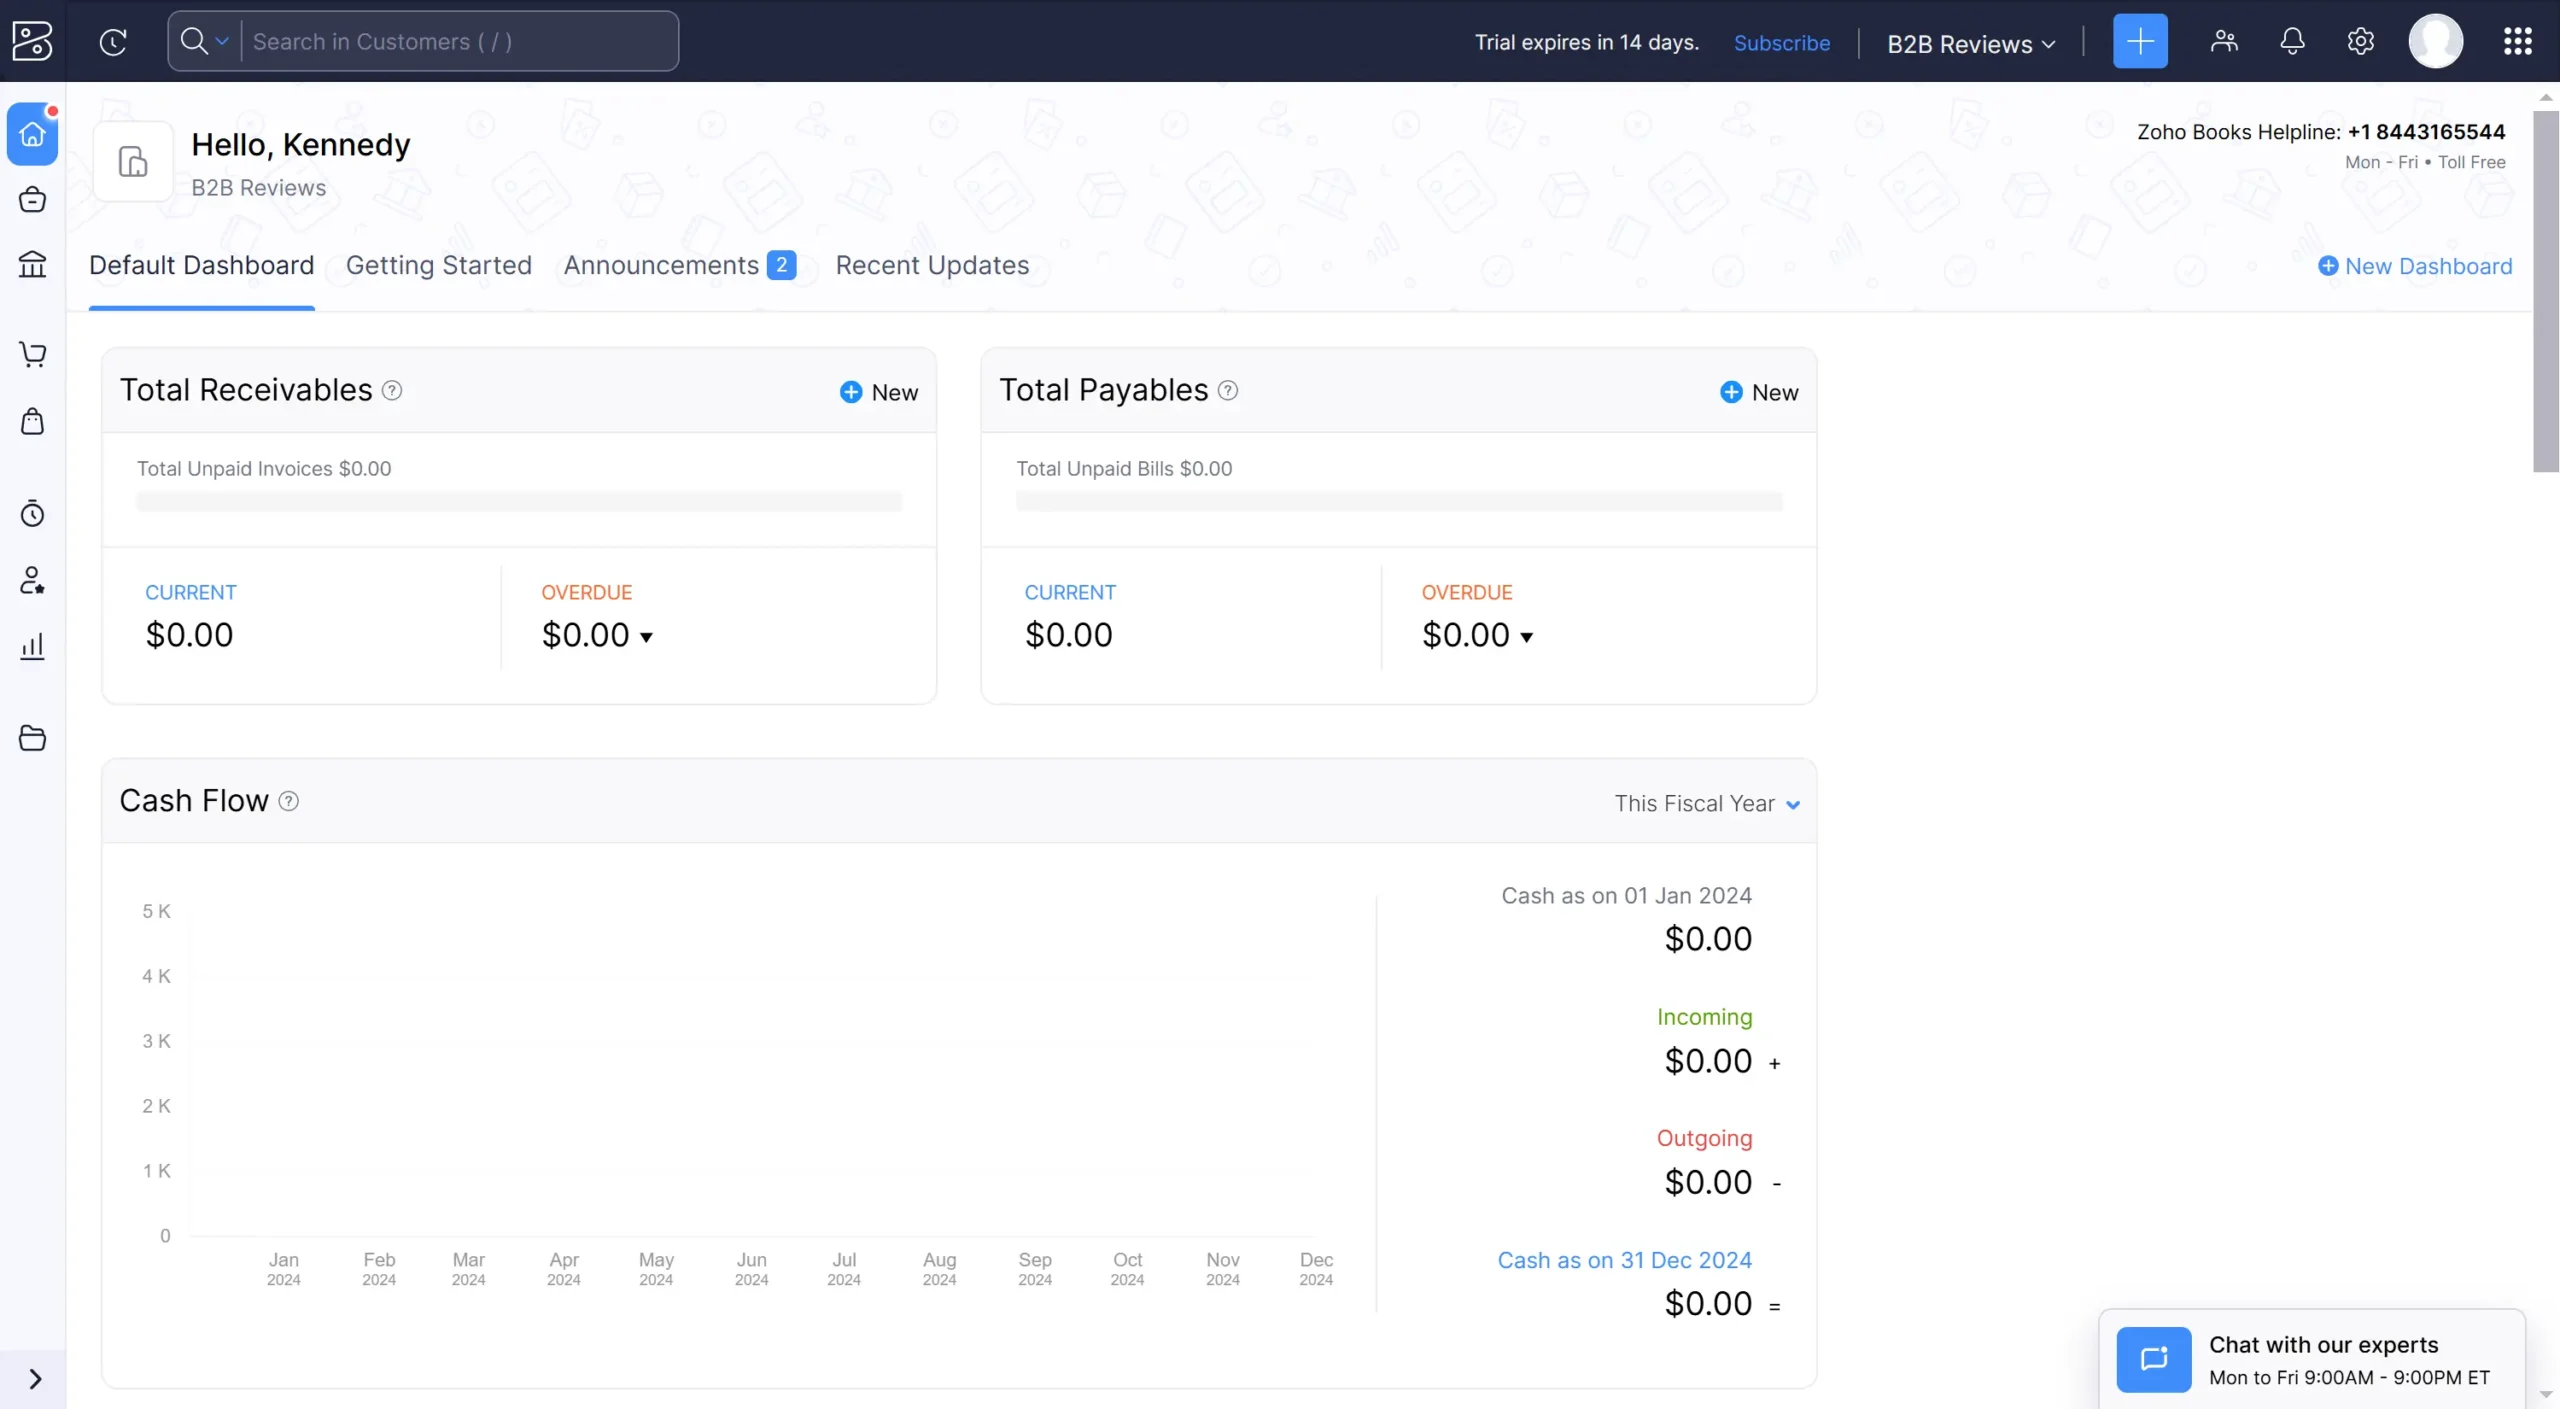
Task: Open the B2B Reviews organization dropdown
Action: click(x=1968, y=43)
